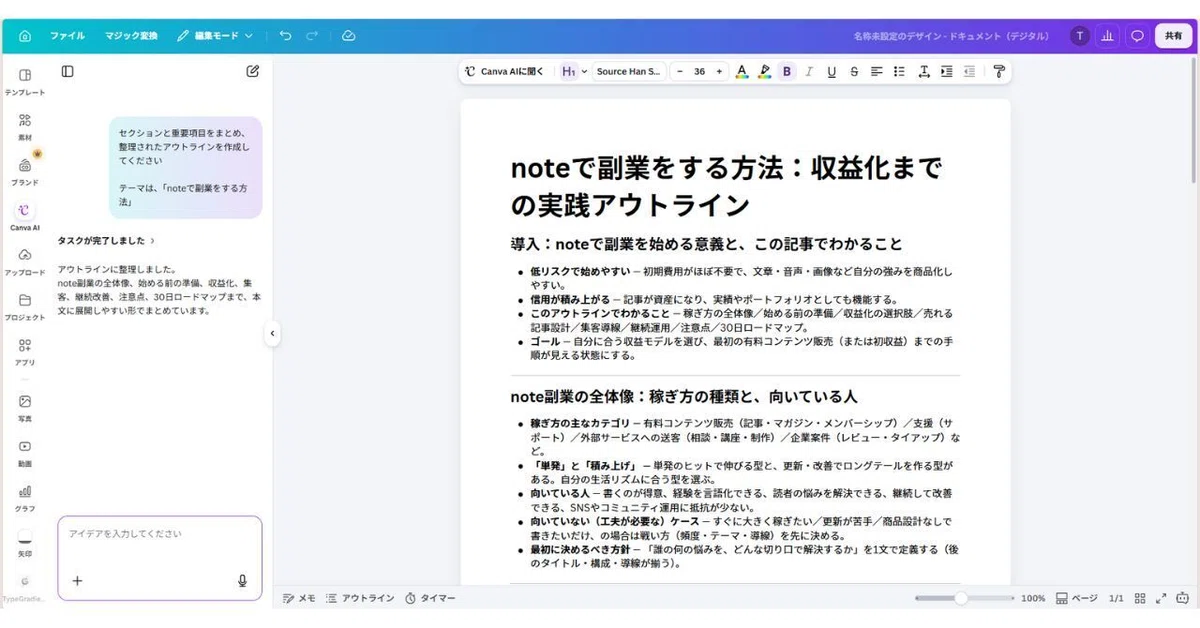Go to Canva home icon
Image resolution: width=1200 pixels, height=628 pixels.
(x=25, y=36)
